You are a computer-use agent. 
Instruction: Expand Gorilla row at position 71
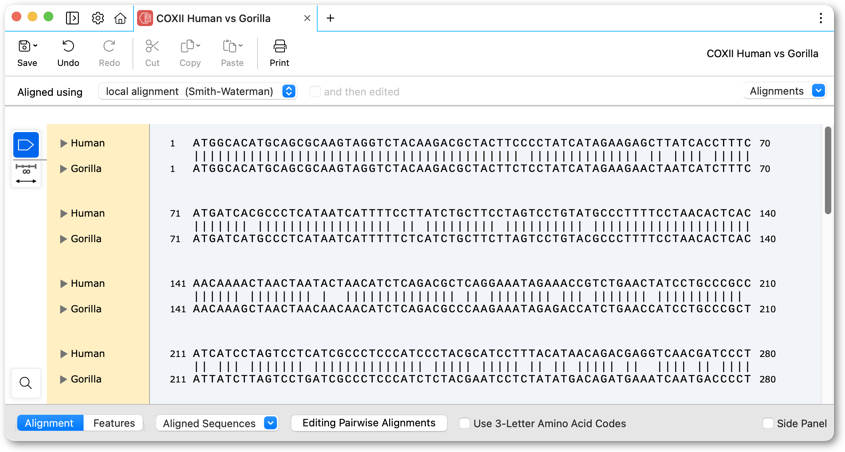click(x=64, y=239)
